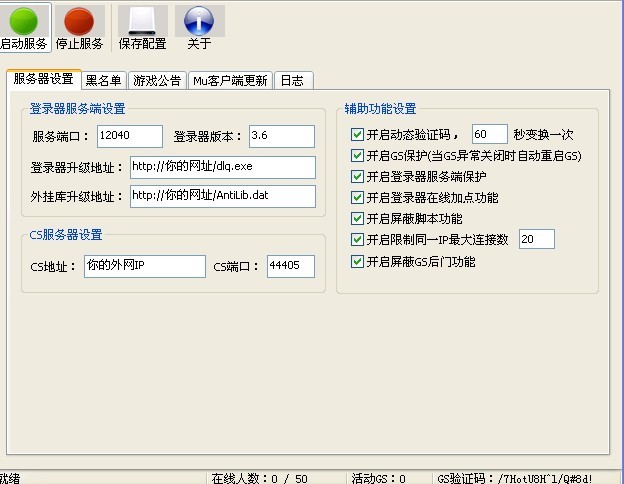Disable the 开启GS保护 checkbox
The height and width of the screenshot is (484, 624).
[x=358, y=156]
